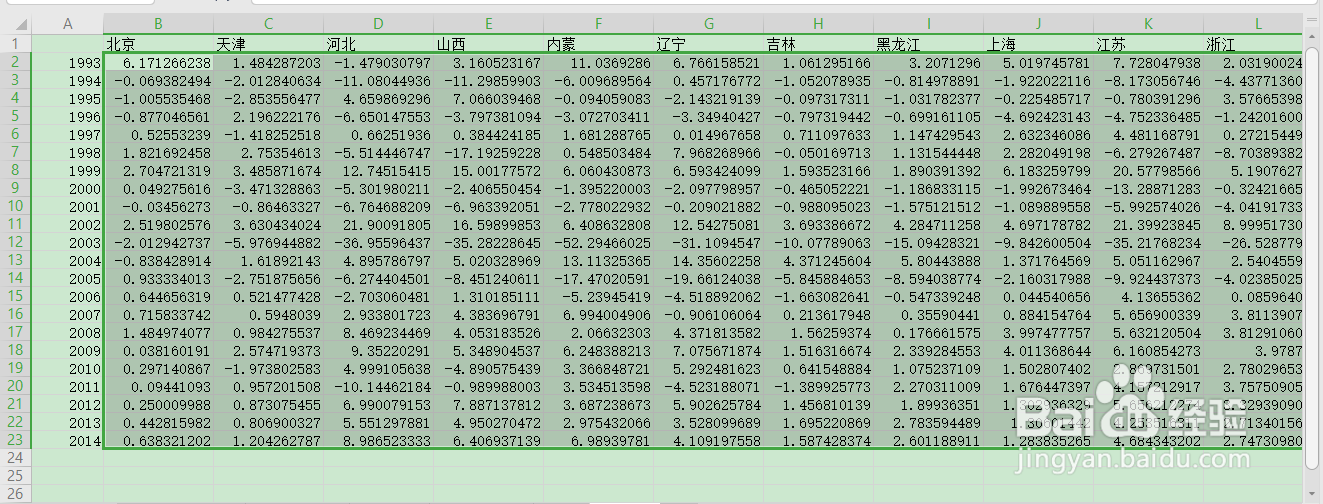Screen dimensions: 1323x504
Task: Click year cell 2000
Action: coord(67,188)
